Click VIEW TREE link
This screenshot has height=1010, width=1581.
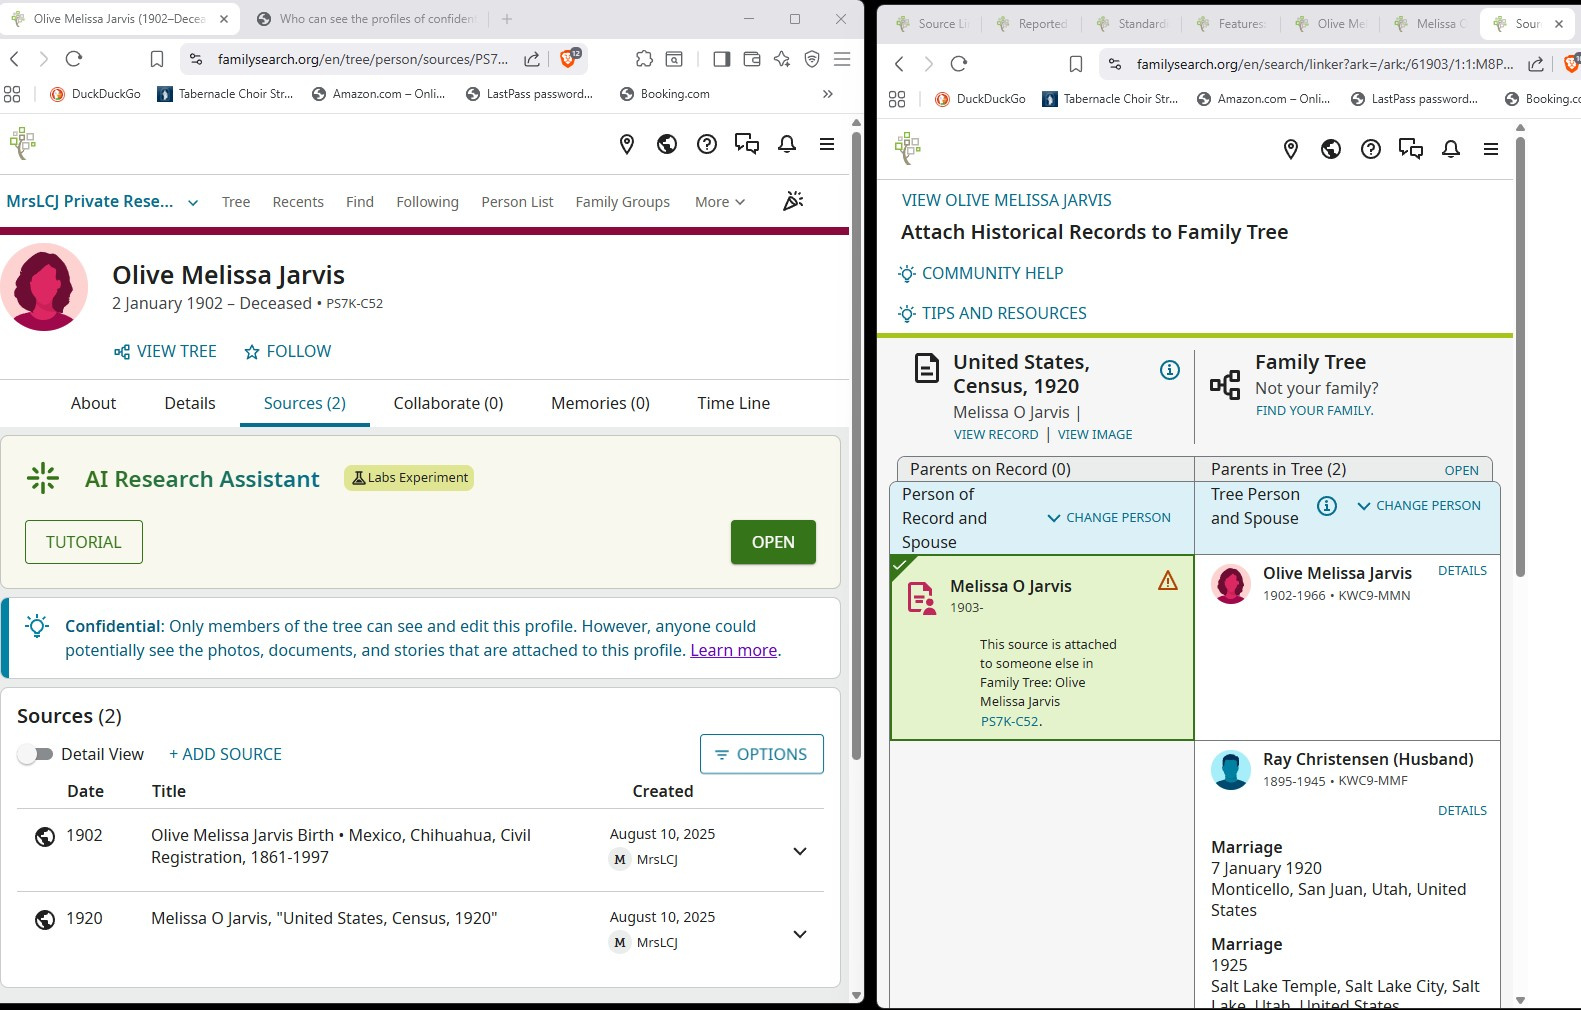pyautogui.click(x=165, y=351)
